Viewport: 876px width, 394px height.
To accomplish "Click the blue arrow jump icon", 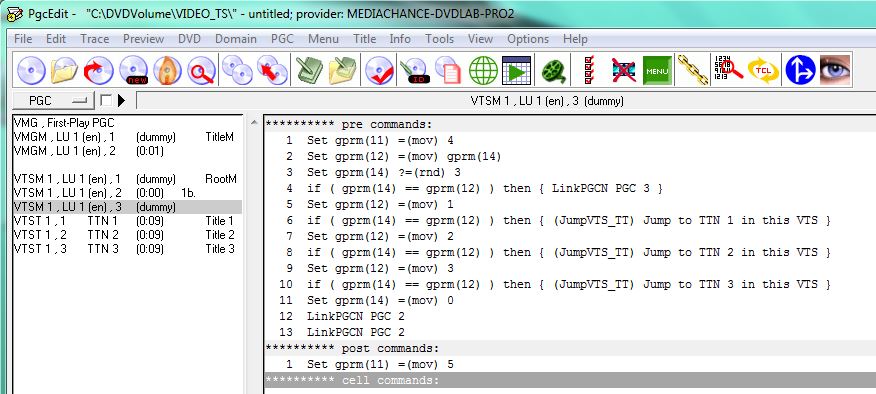I will pyautogui.click(x=800, y=71).
